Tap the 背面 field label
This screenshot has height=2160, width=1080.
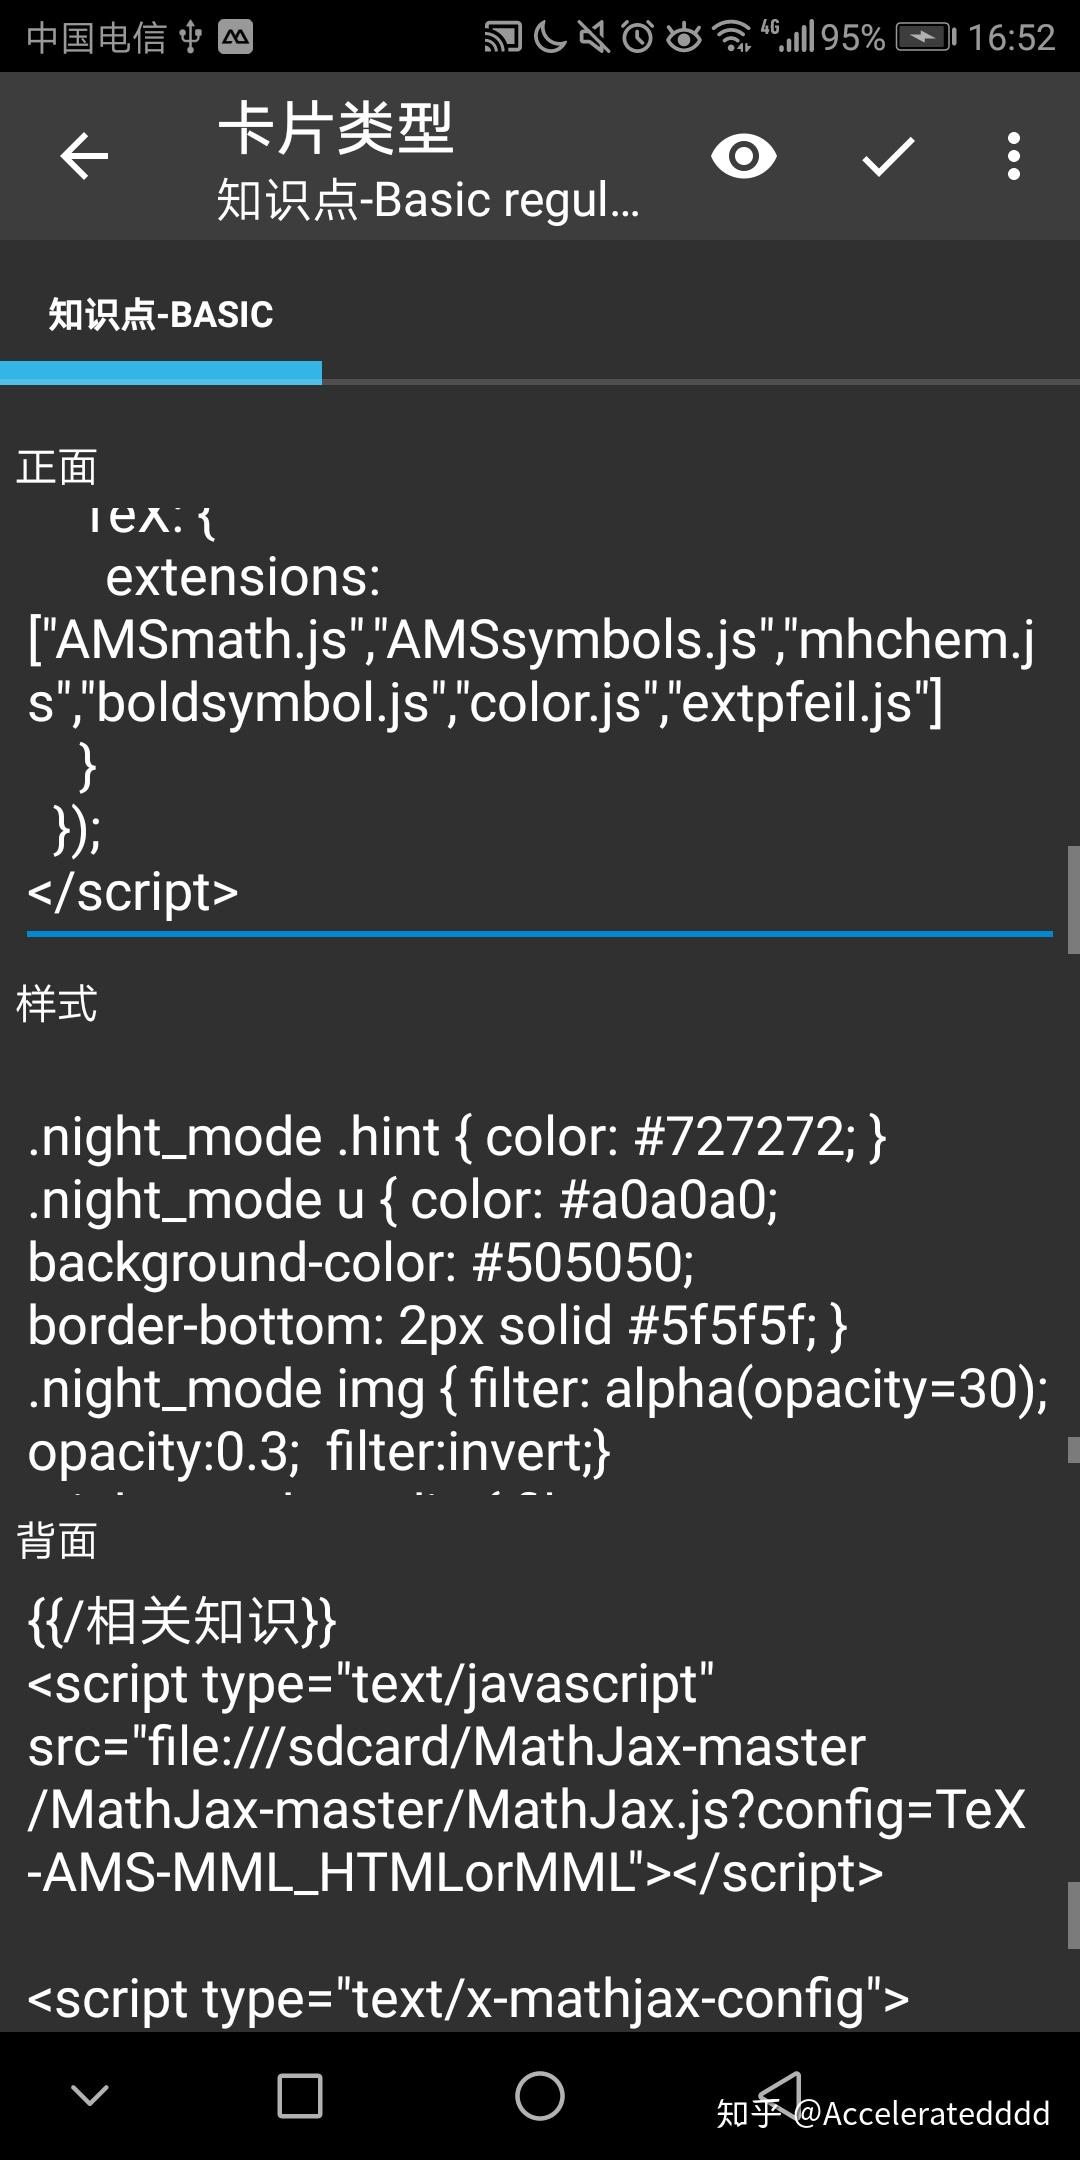tap(55, 1541)
